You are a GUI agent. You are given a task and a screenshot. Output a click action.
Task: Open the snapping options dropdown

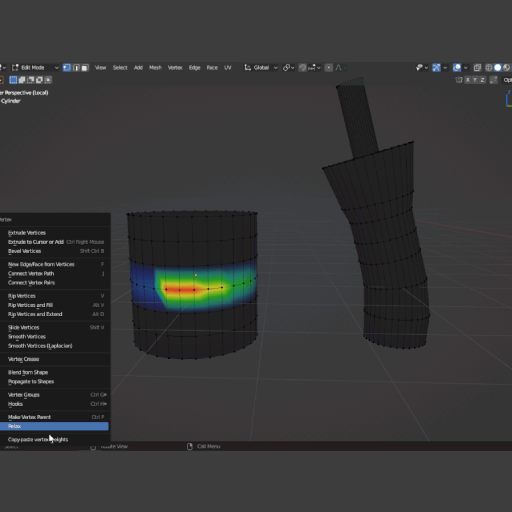click(314, 68)
